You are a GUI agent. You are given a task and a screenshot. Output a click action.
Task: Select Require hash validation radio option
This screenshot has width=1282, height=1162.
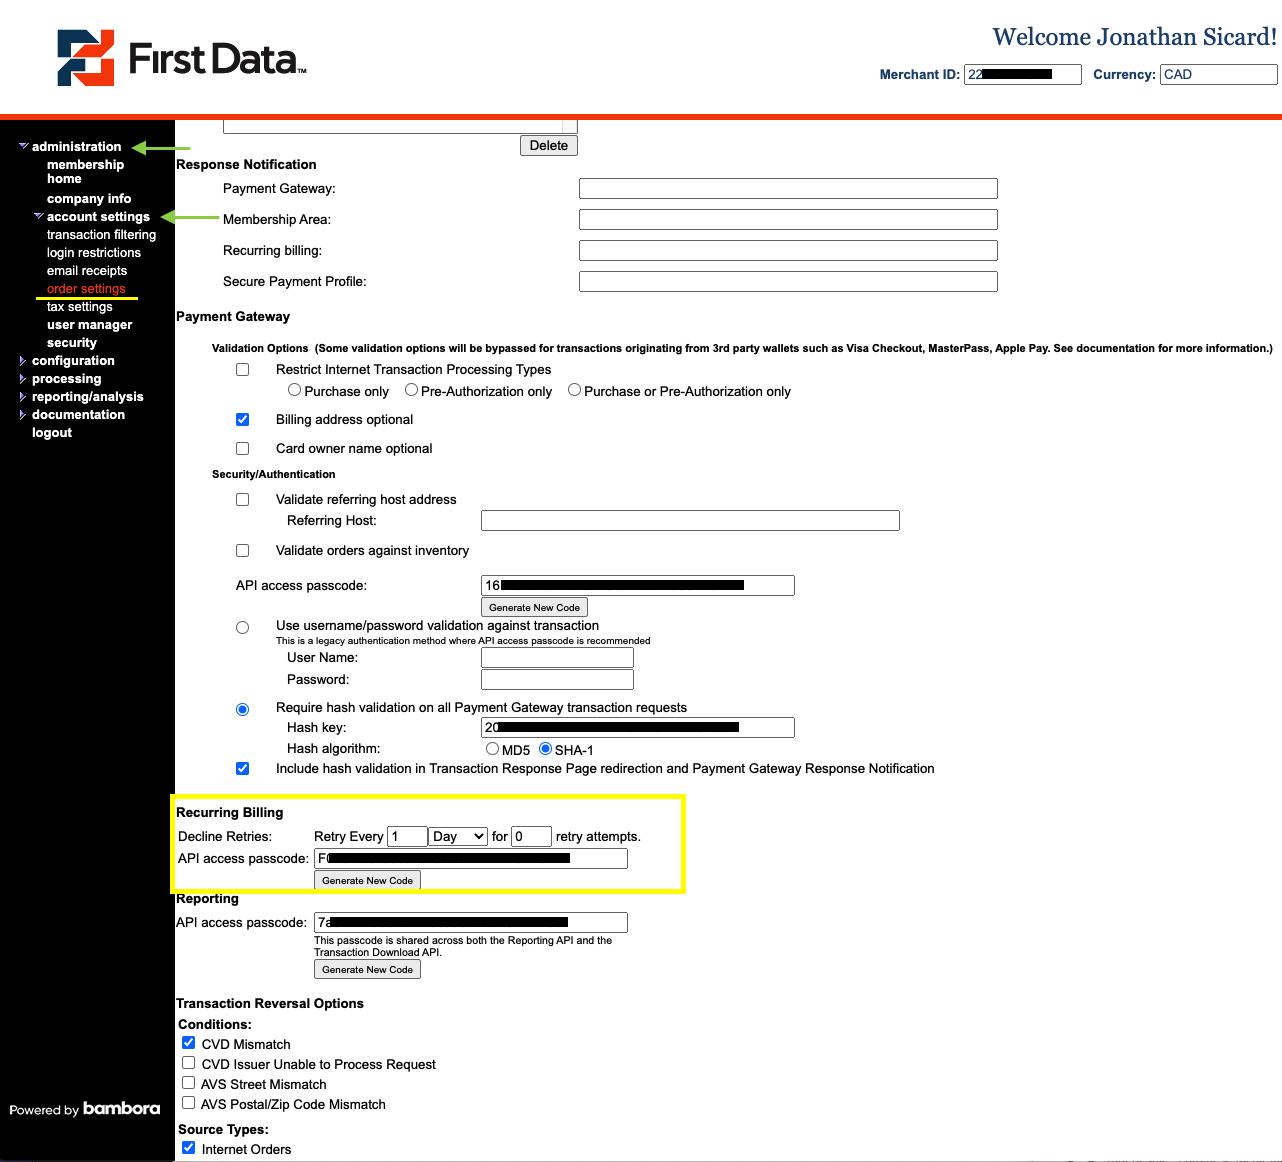[242, 709]
